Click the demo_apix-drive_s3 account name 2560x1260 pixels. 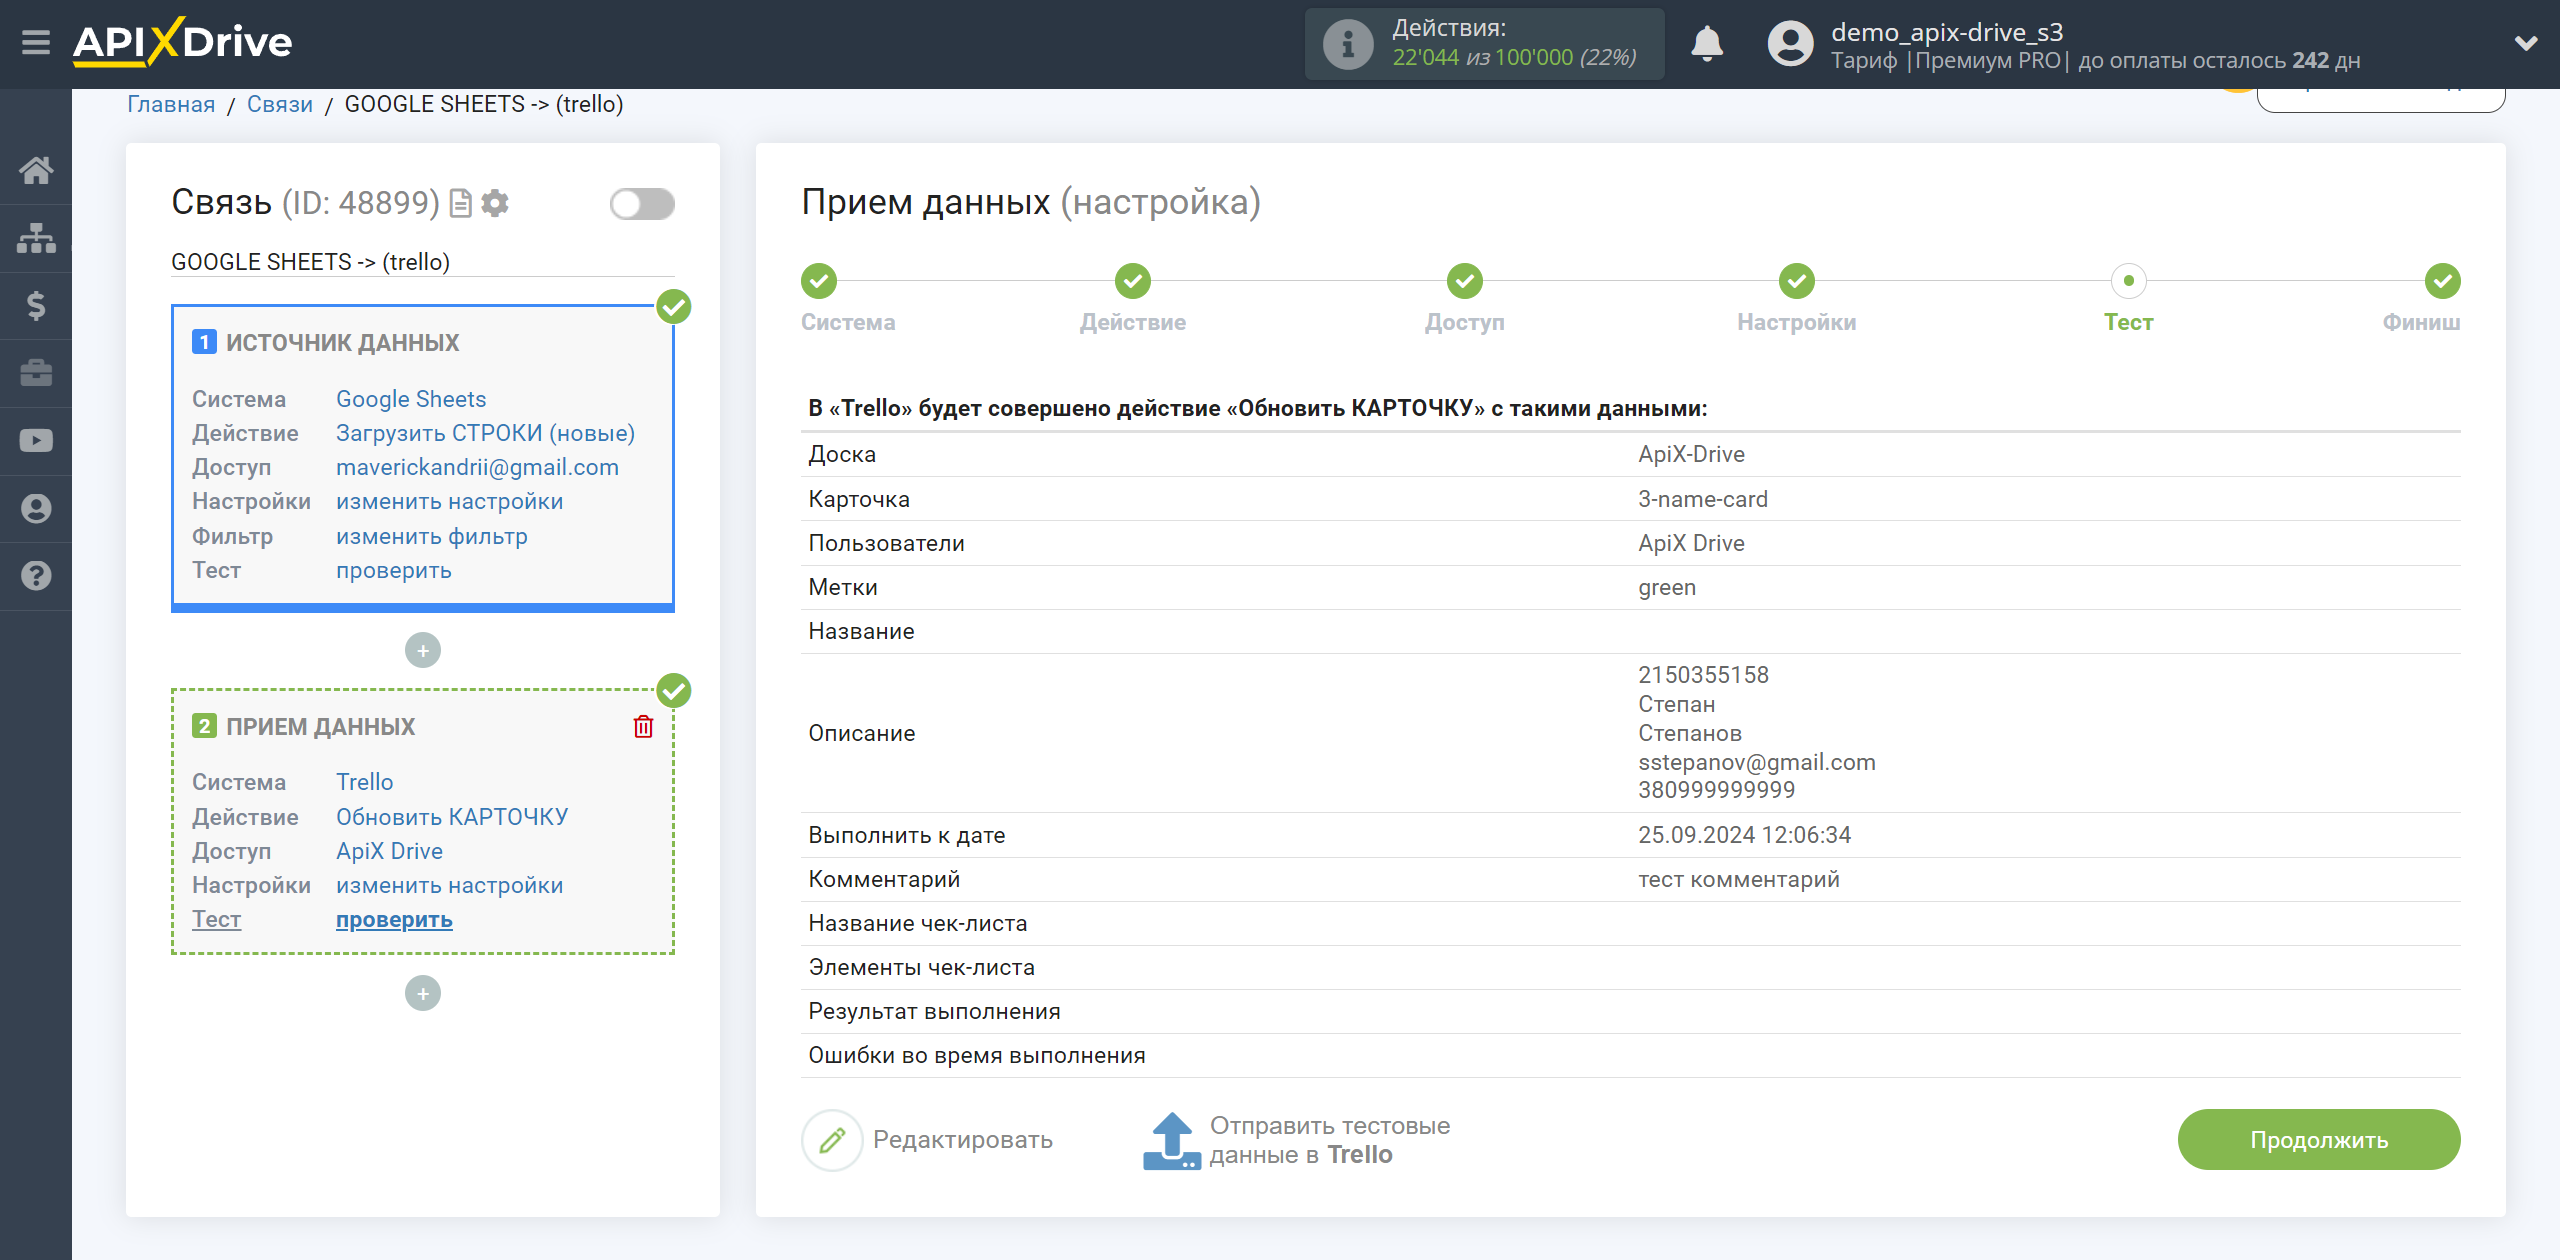[x=1947, y=32]
